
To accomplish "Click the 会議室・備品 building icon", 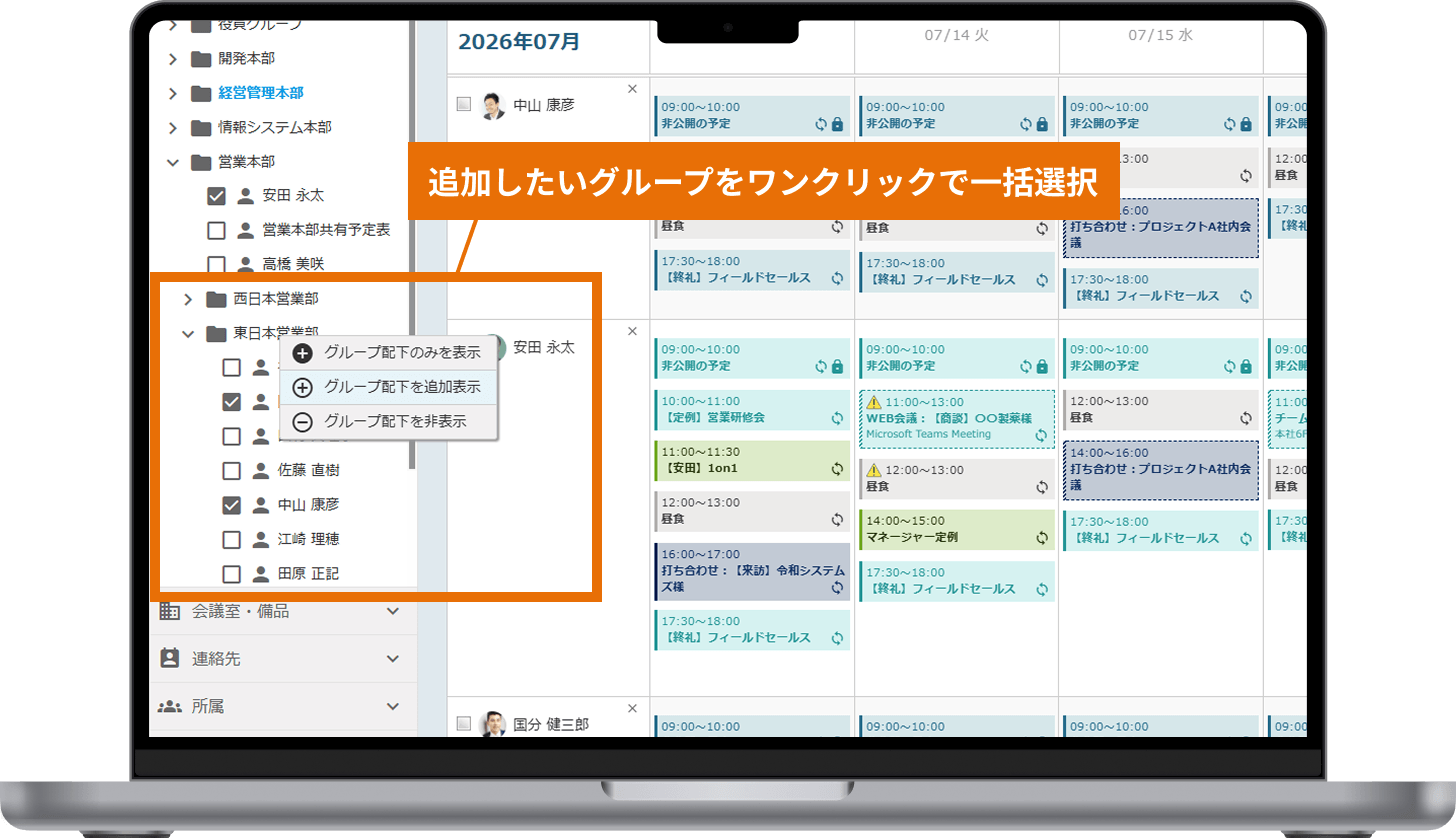I will click(170, 611).
